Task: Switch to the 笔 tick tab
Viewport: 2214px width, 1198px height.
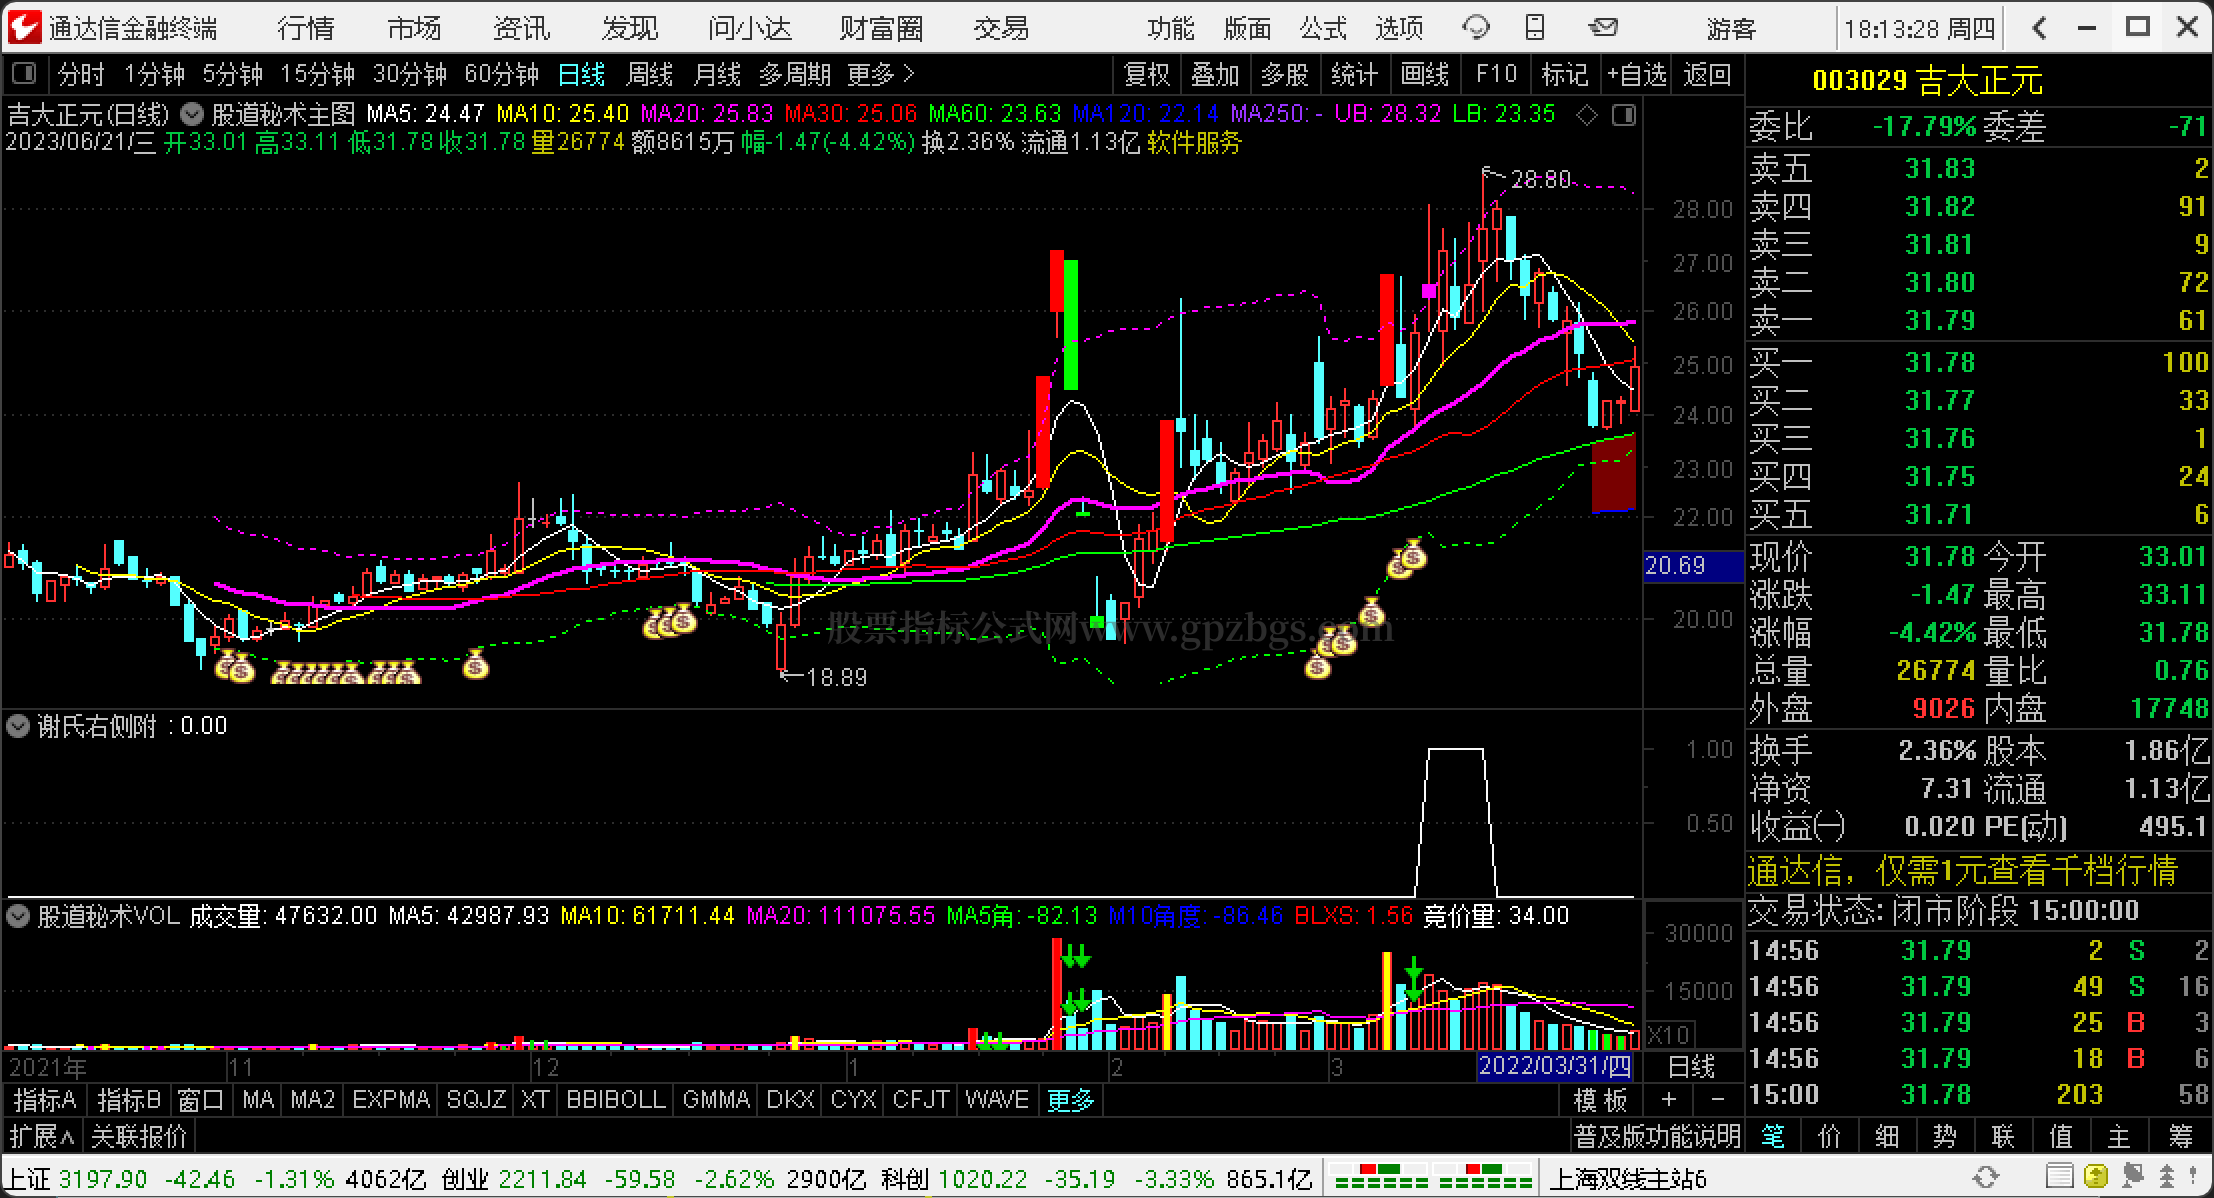Action: 1773,1137
